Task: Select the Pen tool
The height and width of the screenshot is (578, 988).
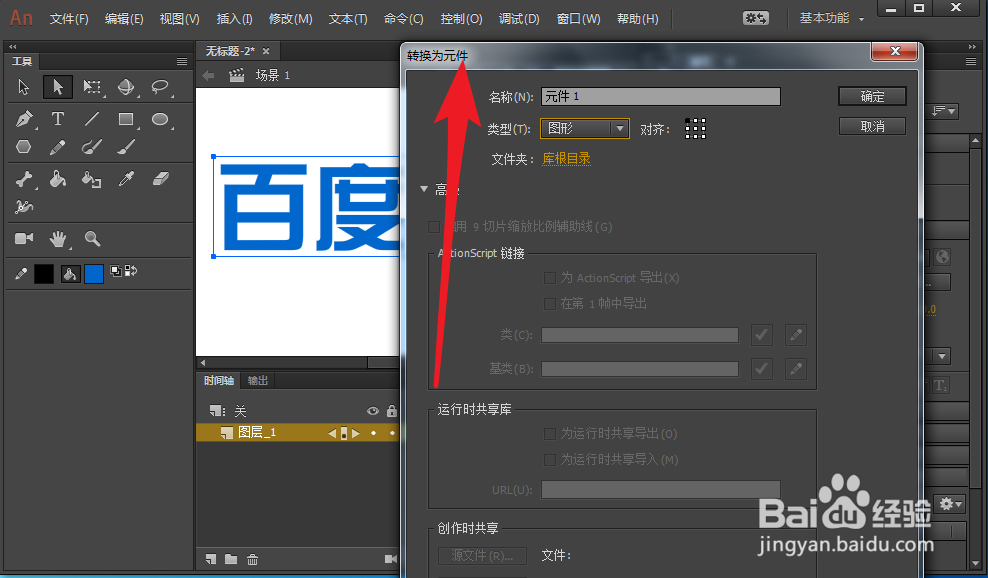Action: [23, 118]
